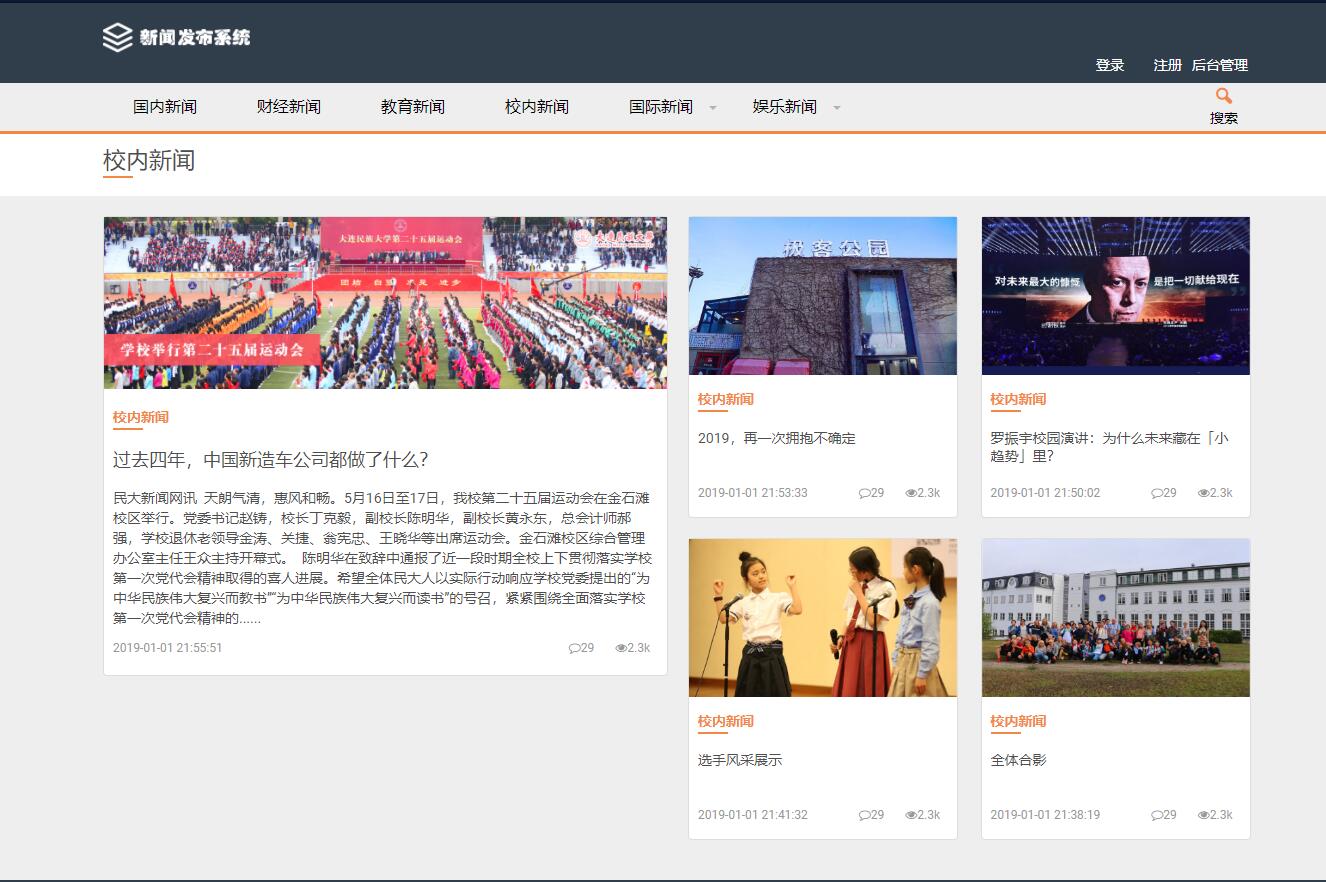This screenshot has width=1326, height=882.
Task: Click the 全体合影 article thumbnail
Action: point(1115,618)
